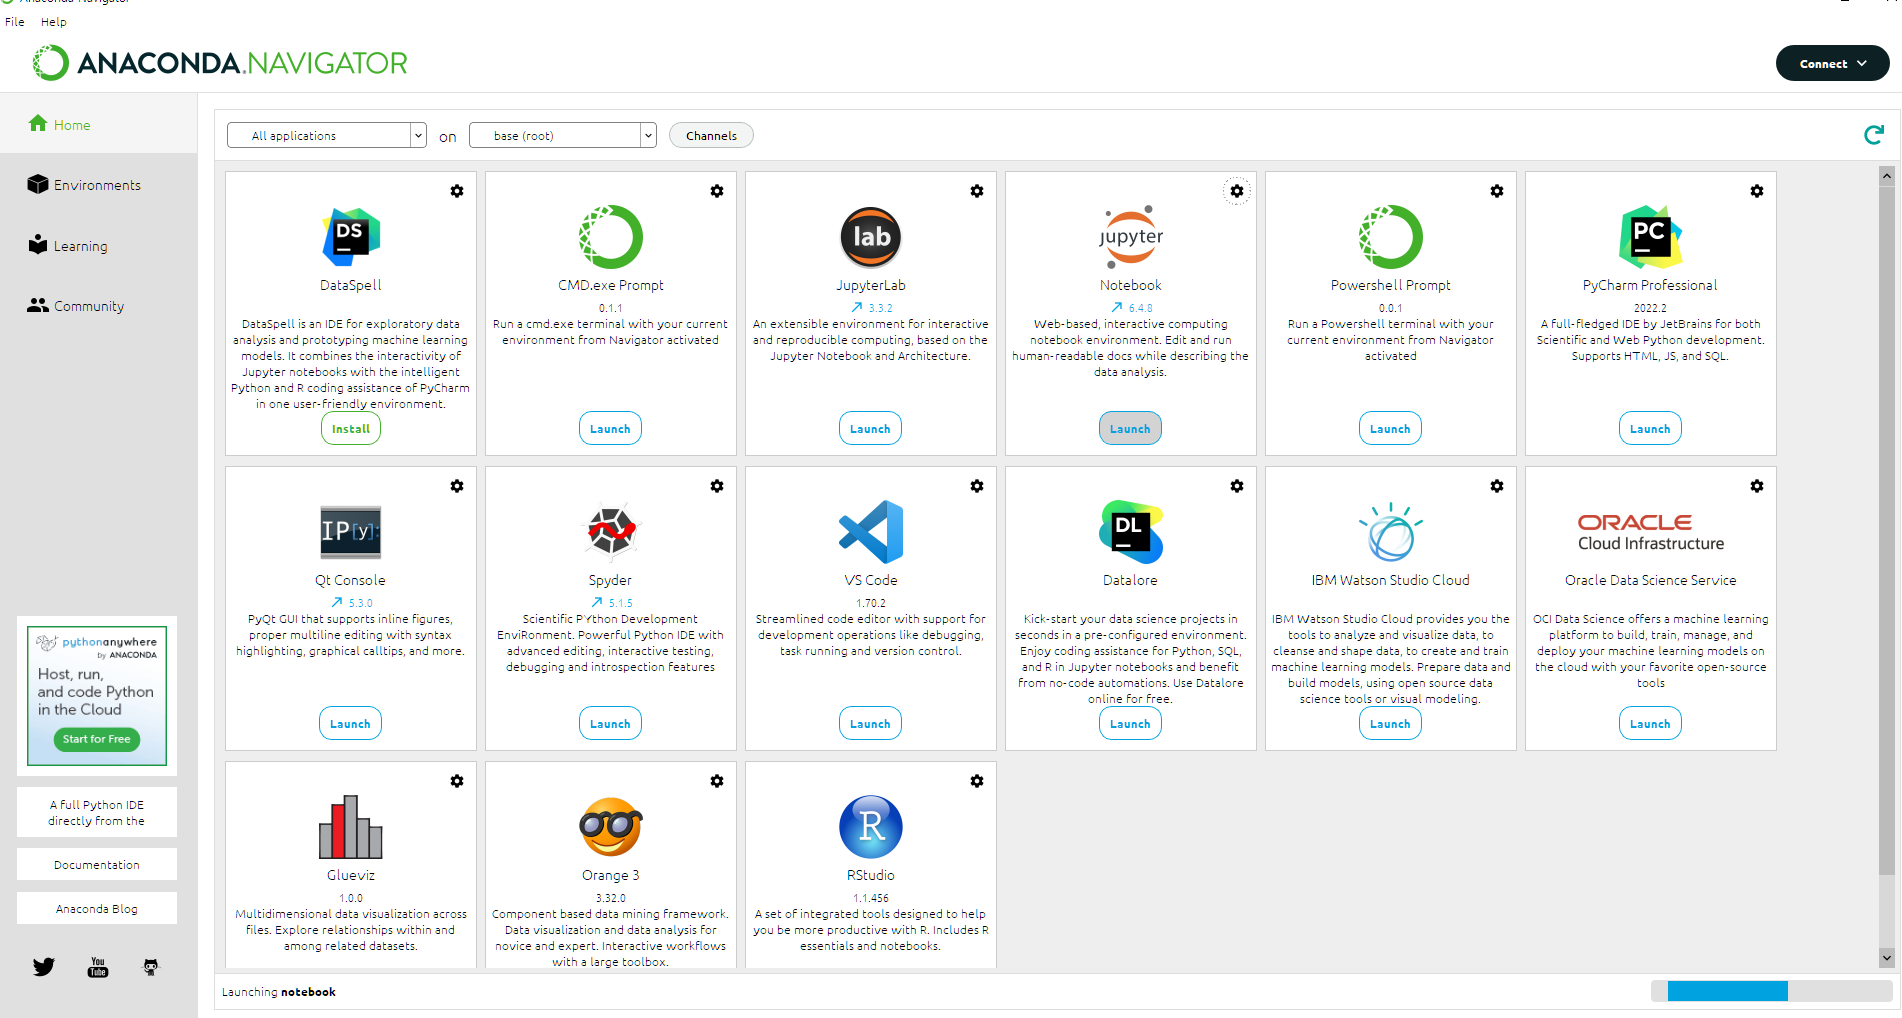This screenshot has height=1018, width=1902.
Task: Switch to the Community tab
Action: [98, 306]
